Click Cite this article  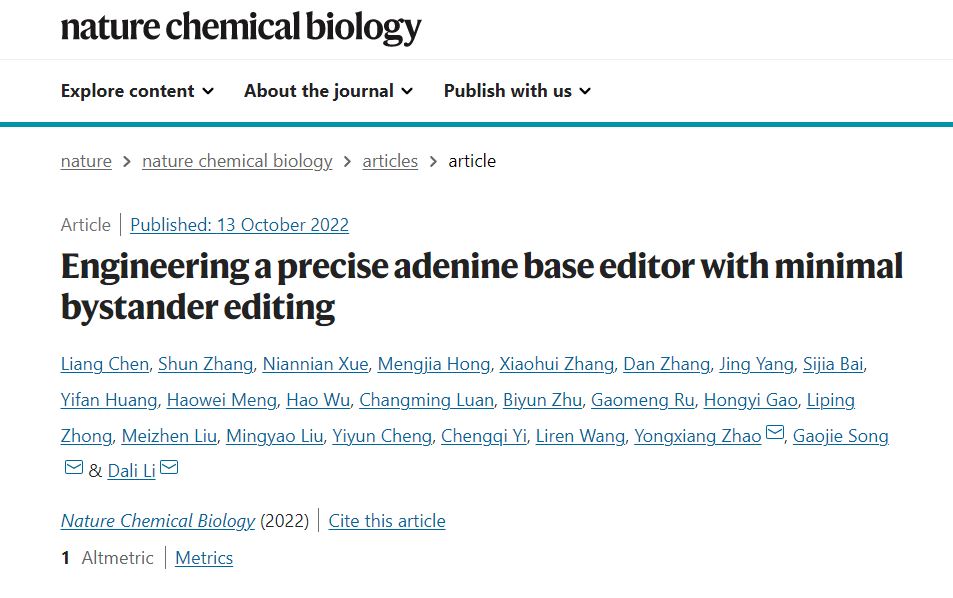(387, 521)
